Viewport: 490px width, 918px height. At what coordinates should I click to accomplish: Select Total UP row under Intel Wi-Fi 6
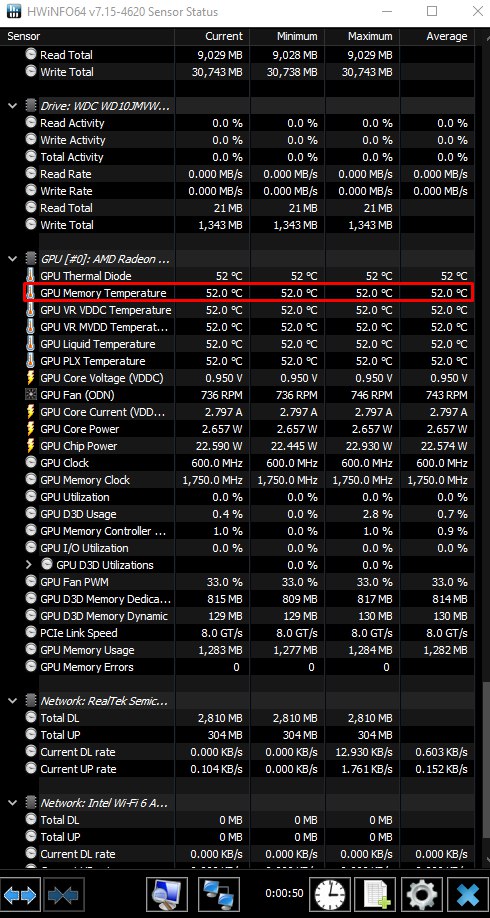pos(248,836)
